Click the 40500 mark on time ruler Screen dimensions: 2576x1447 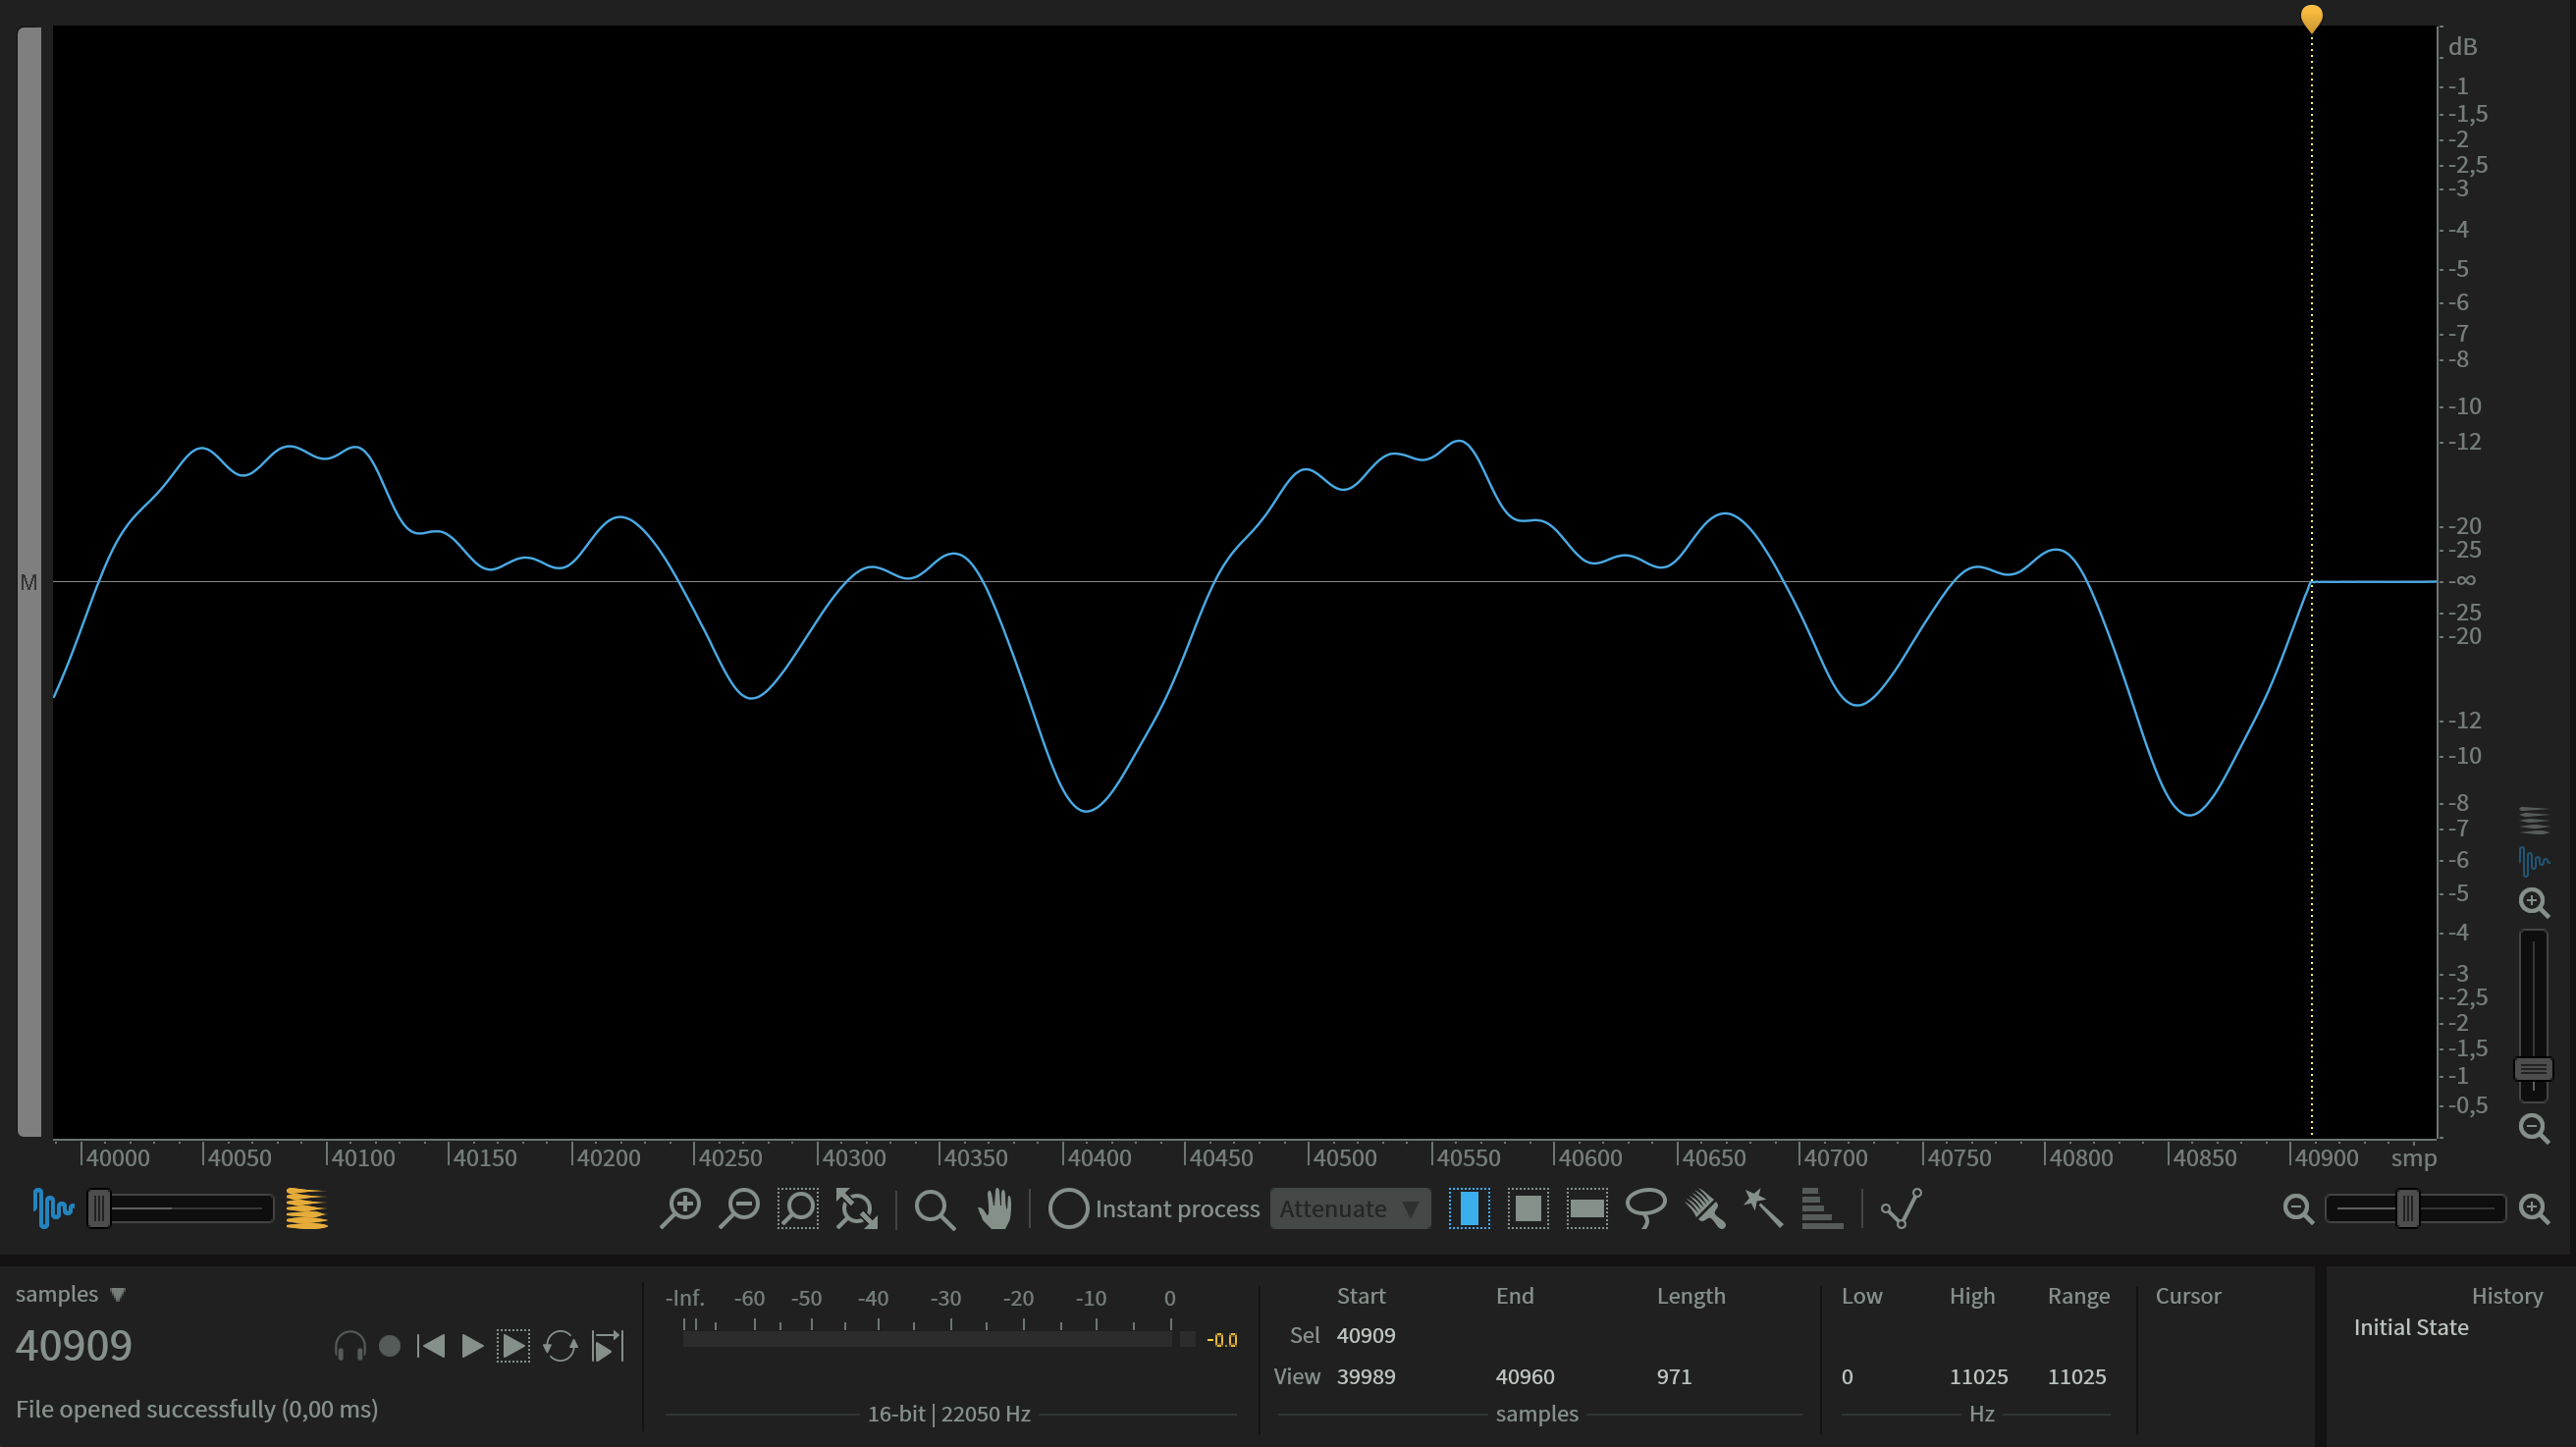click(x=1344, y=1158)
